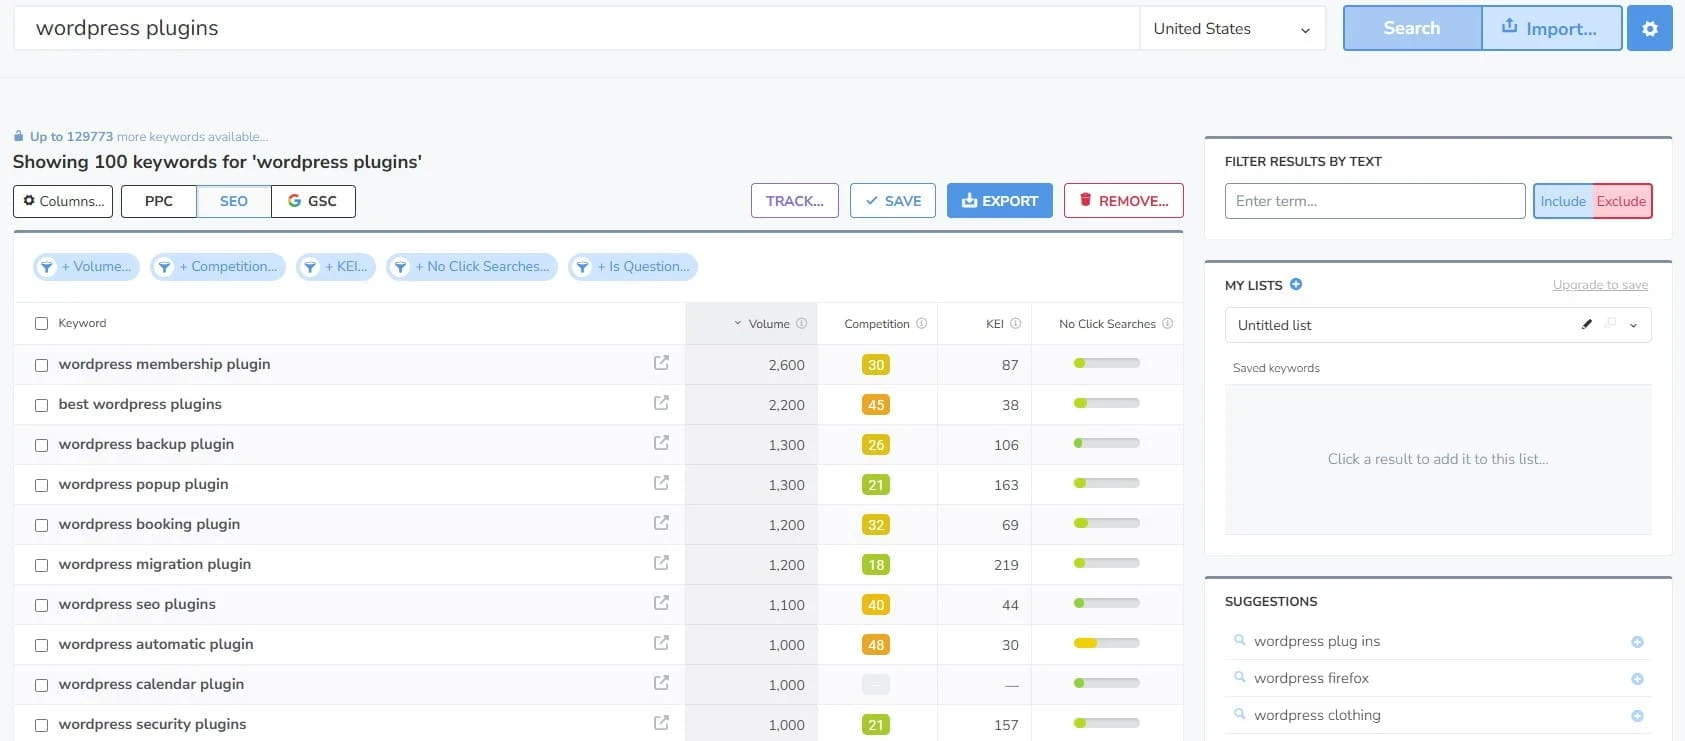
Task: Check the wordpress seo plugins row
Action: pos(41,605)
